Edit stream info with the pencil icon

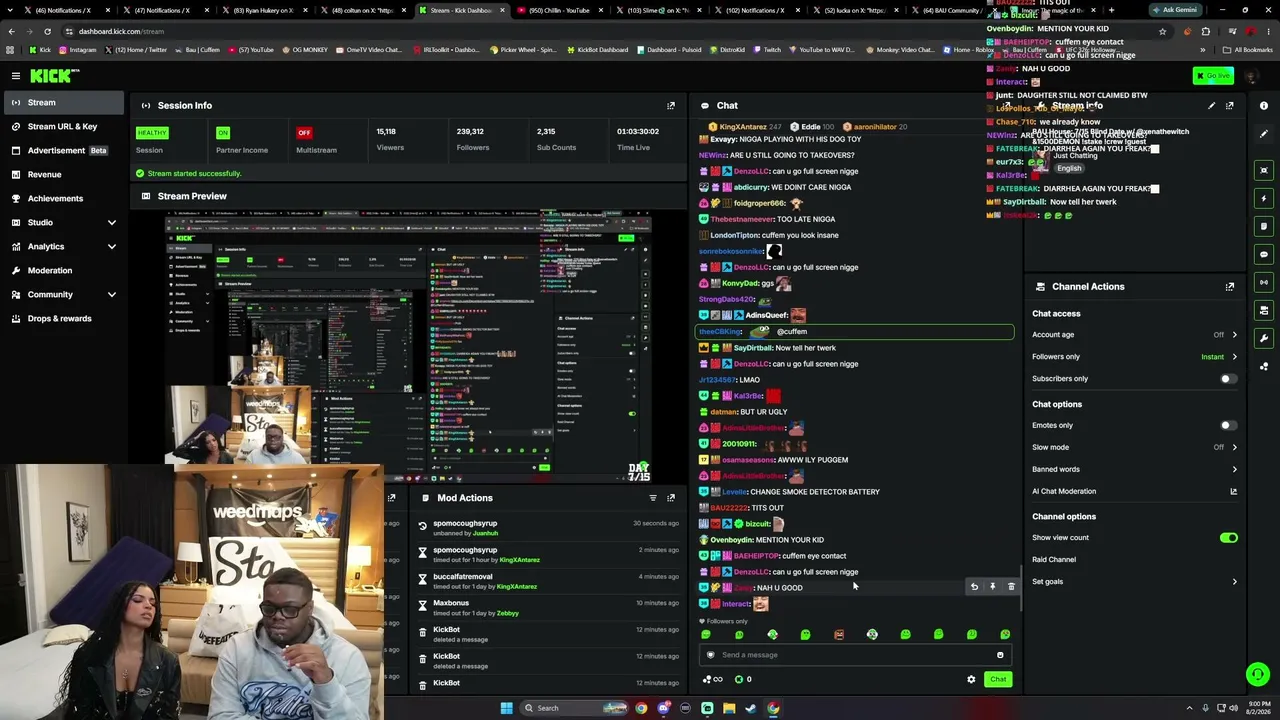click(1211, 105)
